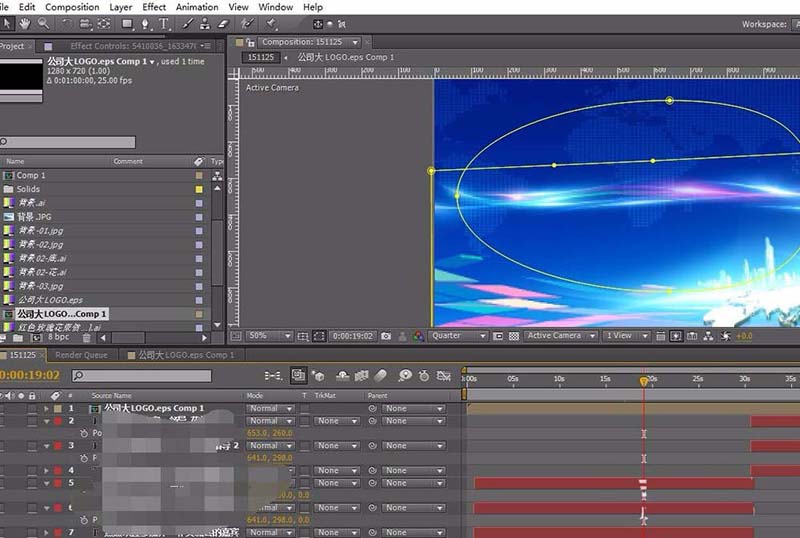Open the Quarter resolution dropdown
This screenshot has width=800, height=538.
[x=458, y=336]
